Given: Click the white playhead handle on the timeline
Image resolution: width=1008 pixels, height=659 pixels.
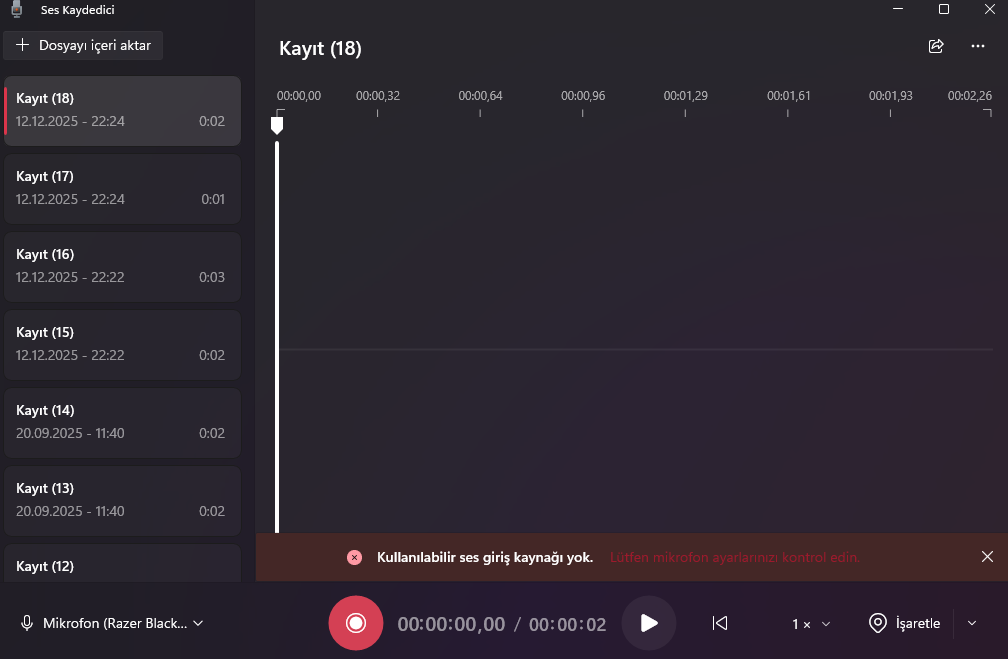Looking at the screenshot, I should coord(277,125).
